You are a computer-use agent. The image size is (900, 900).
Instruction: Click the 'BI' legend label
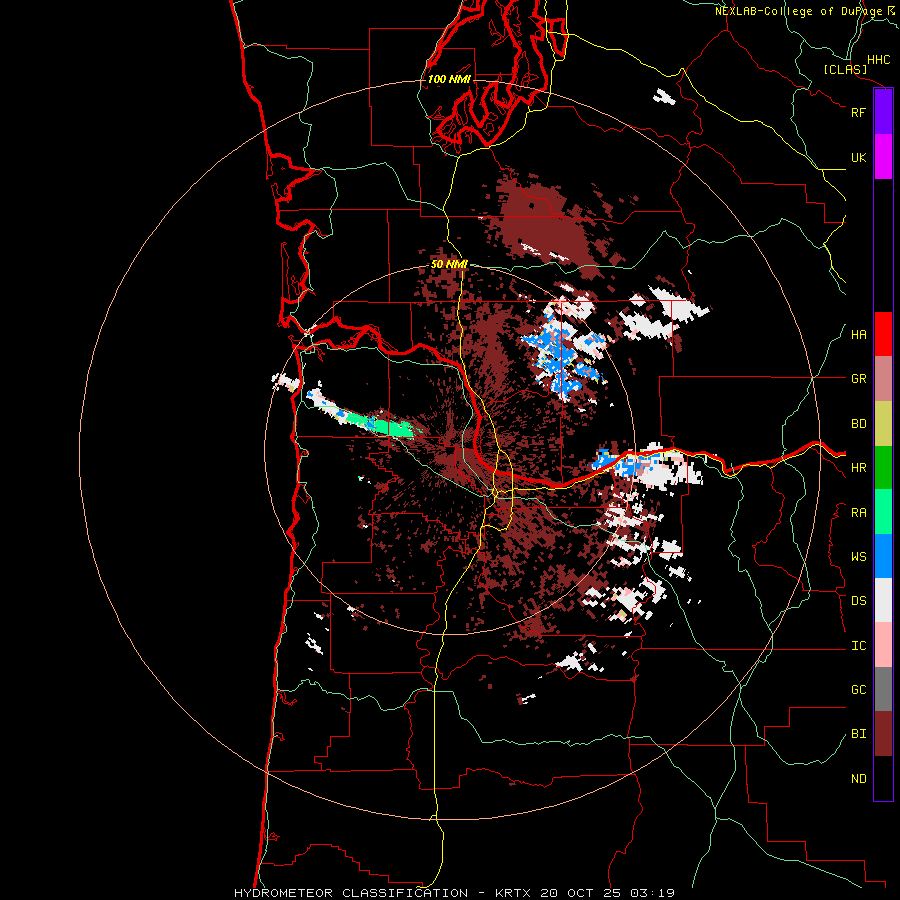(x=858, y=734)
